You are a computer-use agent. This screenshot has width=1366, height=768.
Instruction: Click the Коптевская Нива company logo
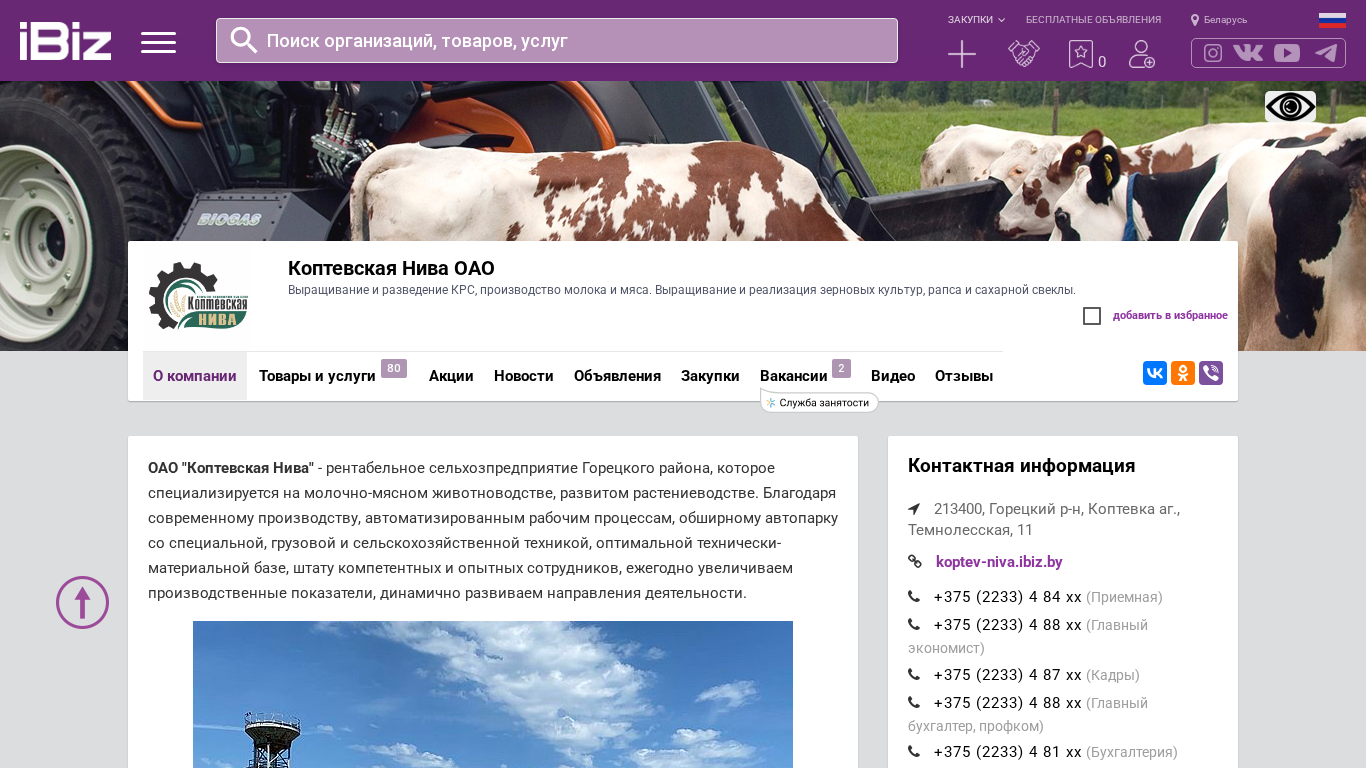198,296
